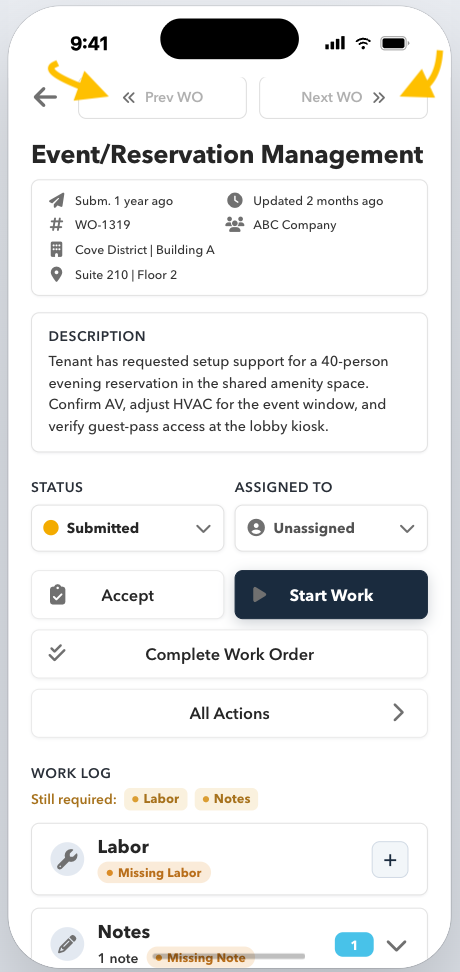Click the Labor wrench icon

pos(67,859)
